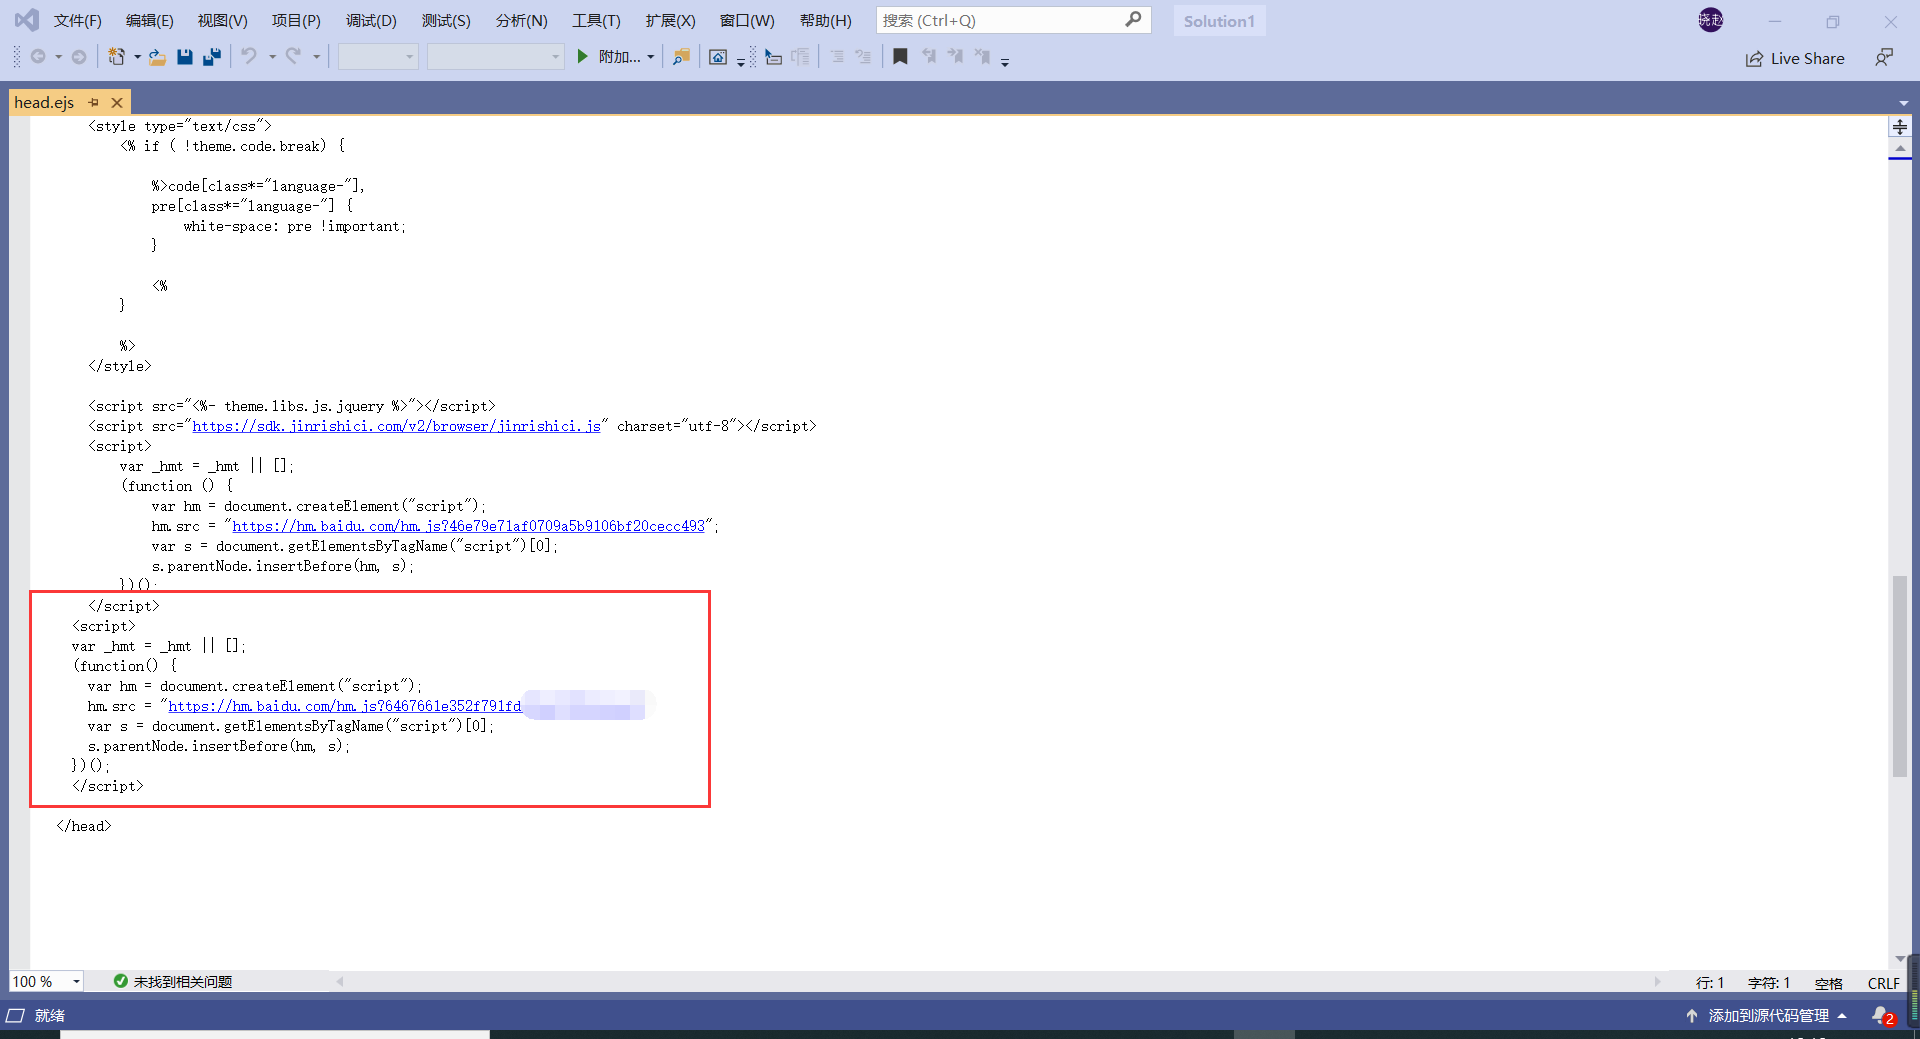Click the Navigate Backward arrow icon
The height and width of the screenshot is (1039, 1920).
point(38,57)
